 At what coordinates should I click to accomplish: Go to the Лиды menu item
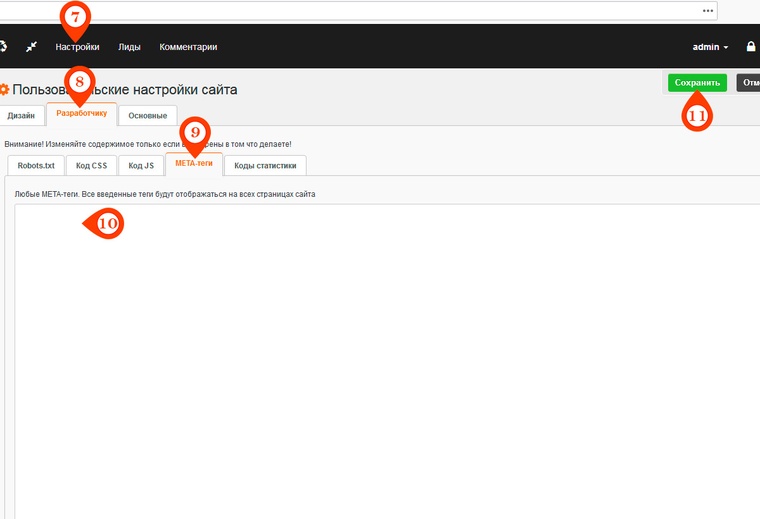[129, 47]
